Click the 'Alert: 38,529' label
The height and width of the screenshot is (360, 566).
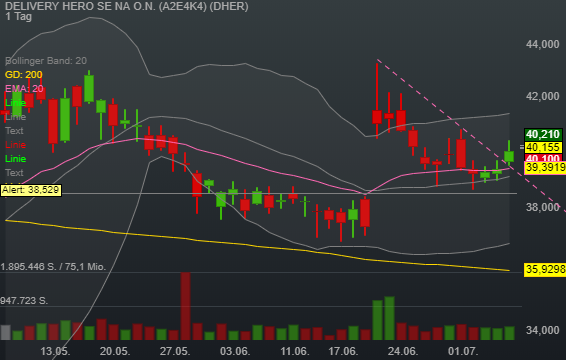pyautogui.click(x=31, y=190)
